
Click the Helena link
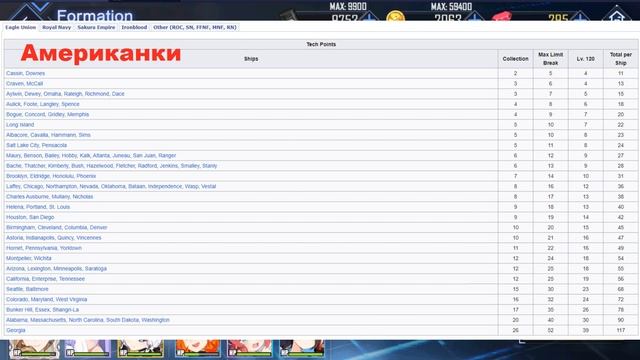(15, 207)
